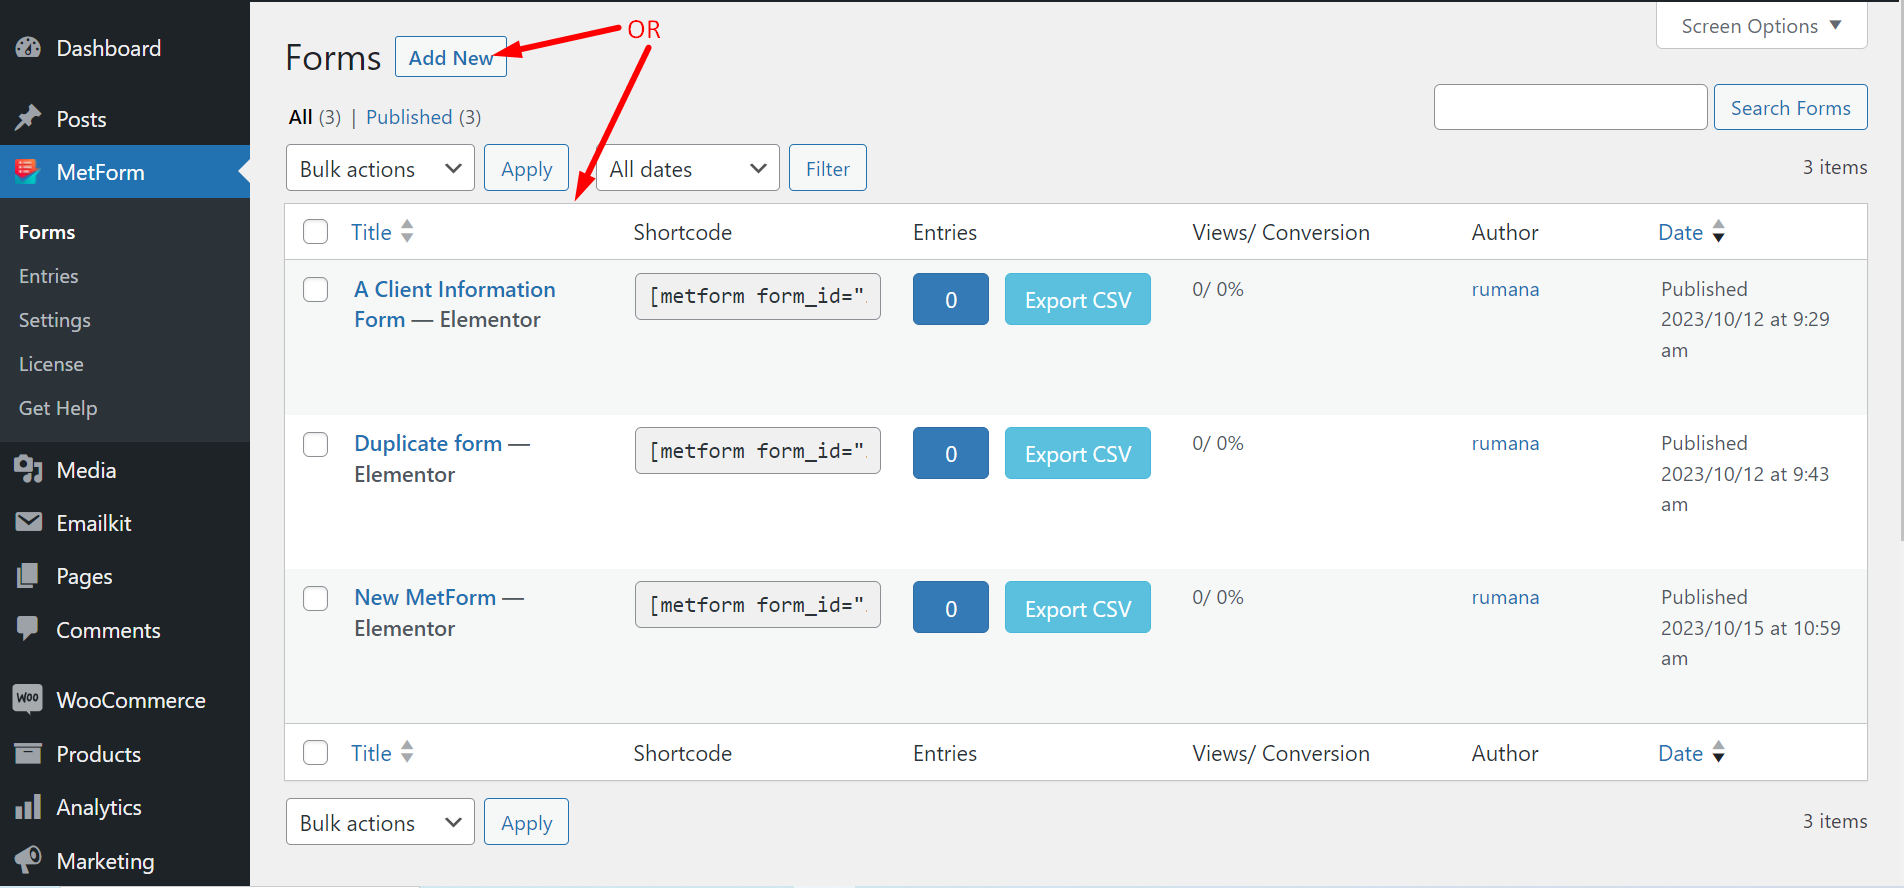
Task: Click the MetForm logo icon
Action: (x=27, y=171)
